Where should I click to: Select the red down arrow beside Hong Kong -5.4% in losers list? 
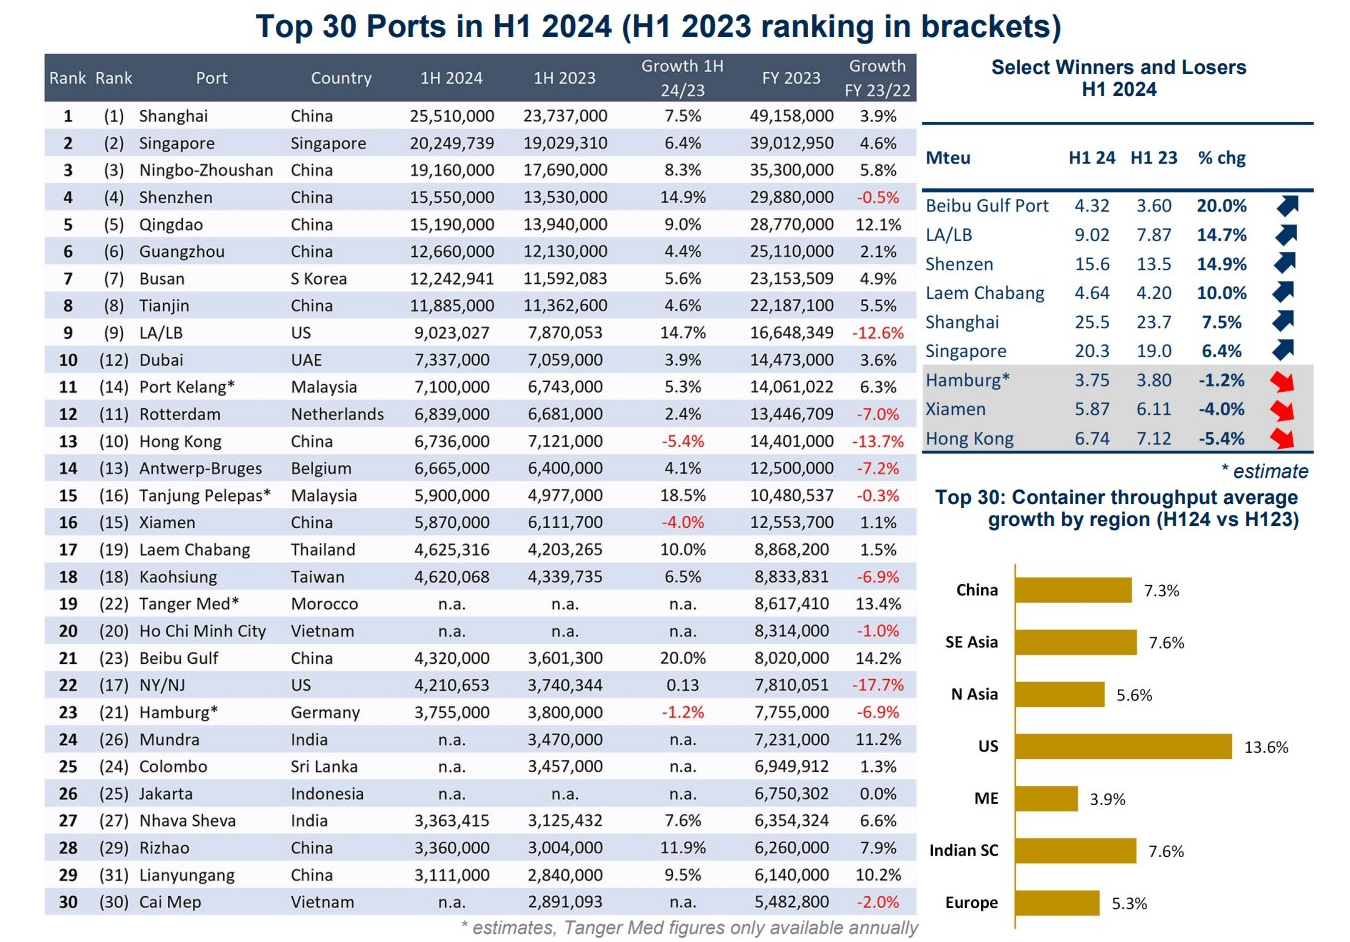point(1282,438)
